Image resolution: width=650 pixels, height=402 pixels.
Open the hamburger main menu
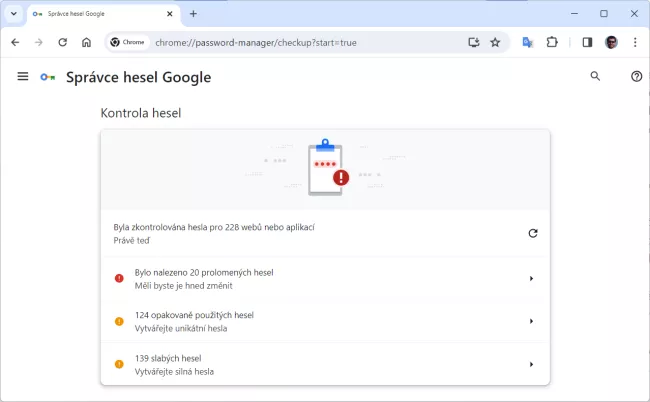pyautogui.click(x=23, y=77)
